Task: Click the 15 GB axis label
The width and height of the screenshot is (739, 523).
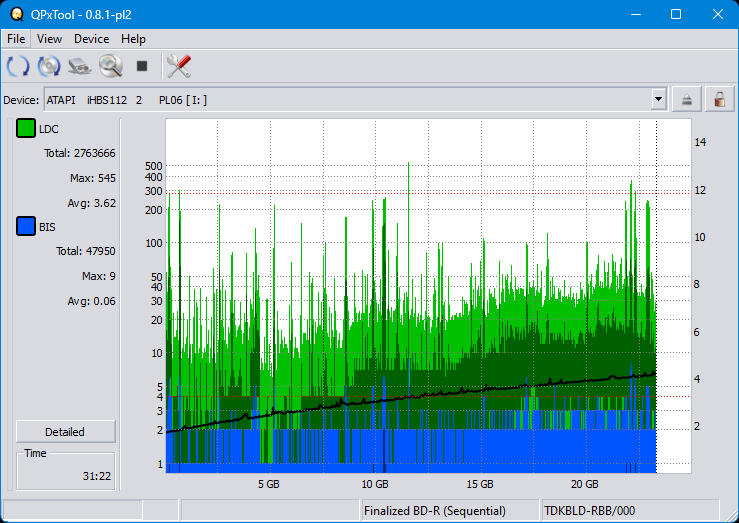Action: (x=480, y=484)
